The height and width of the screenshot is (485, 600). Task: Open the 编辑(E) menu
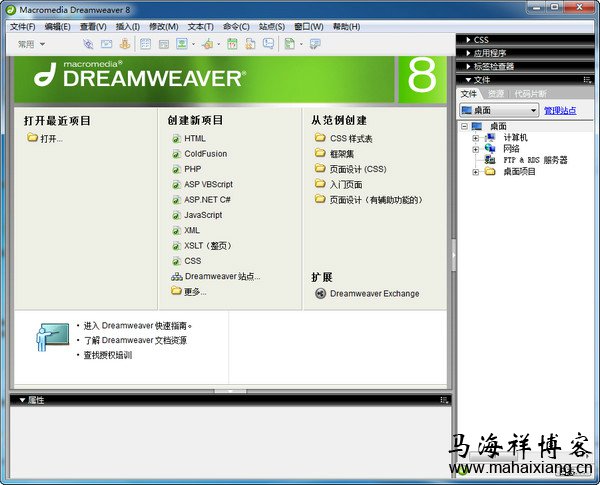(x=57, y=26)
